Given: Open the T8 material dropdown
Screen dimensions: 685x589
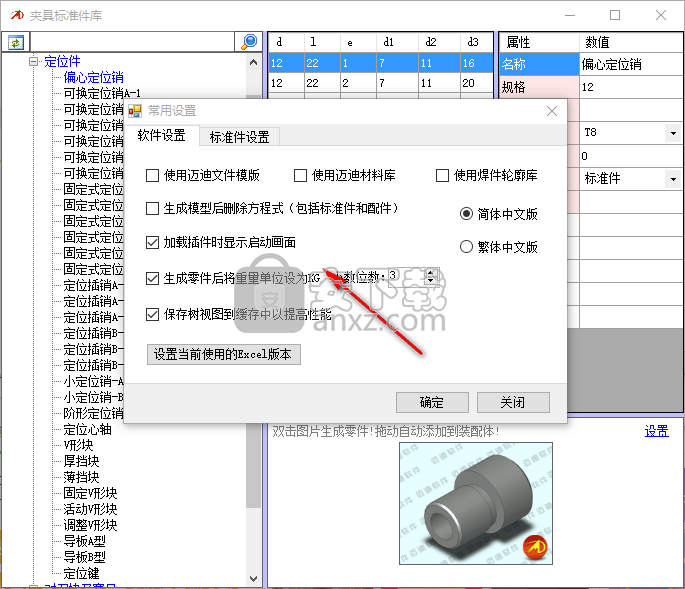Looking at the screenshot, I should 673,133.
